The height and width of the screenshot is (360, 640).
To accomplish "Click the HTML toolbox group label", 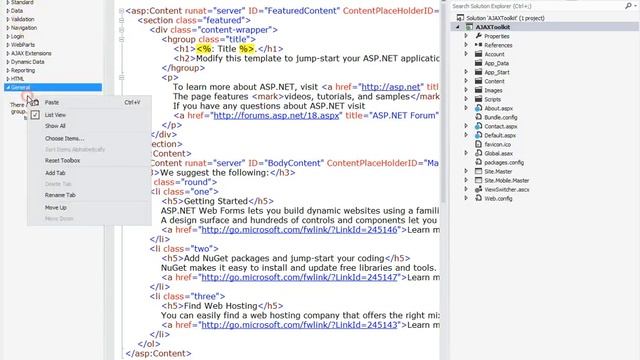I will pos(17,79).
